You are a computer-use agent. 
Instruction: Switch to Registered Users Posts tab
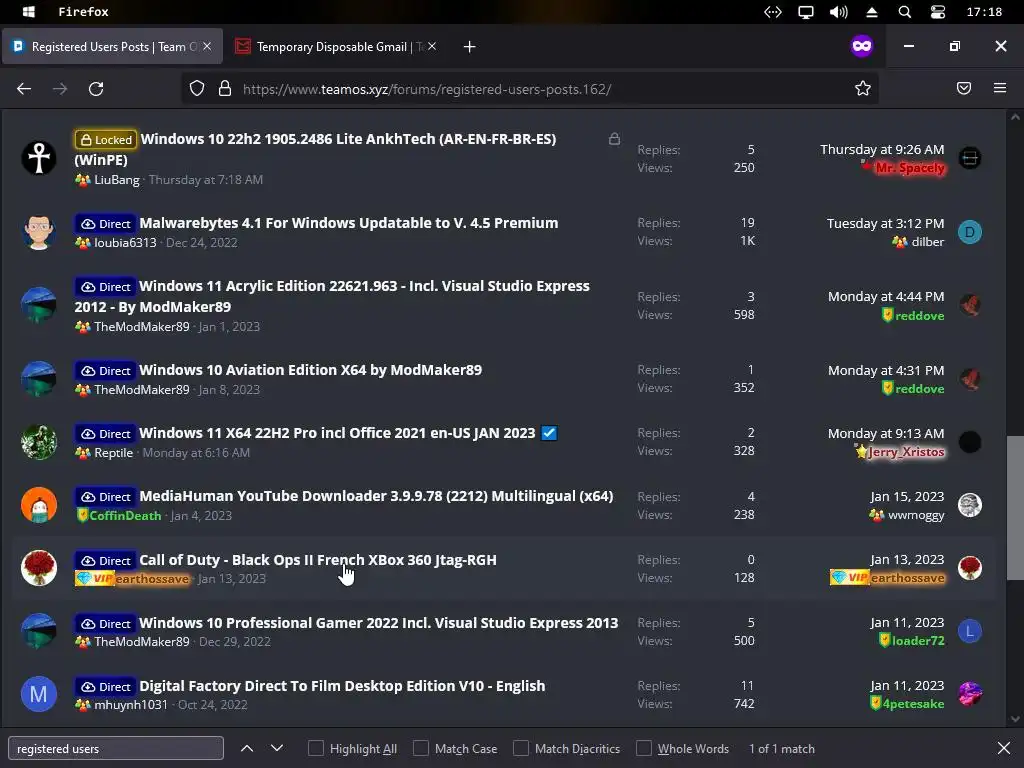[112, 46]
